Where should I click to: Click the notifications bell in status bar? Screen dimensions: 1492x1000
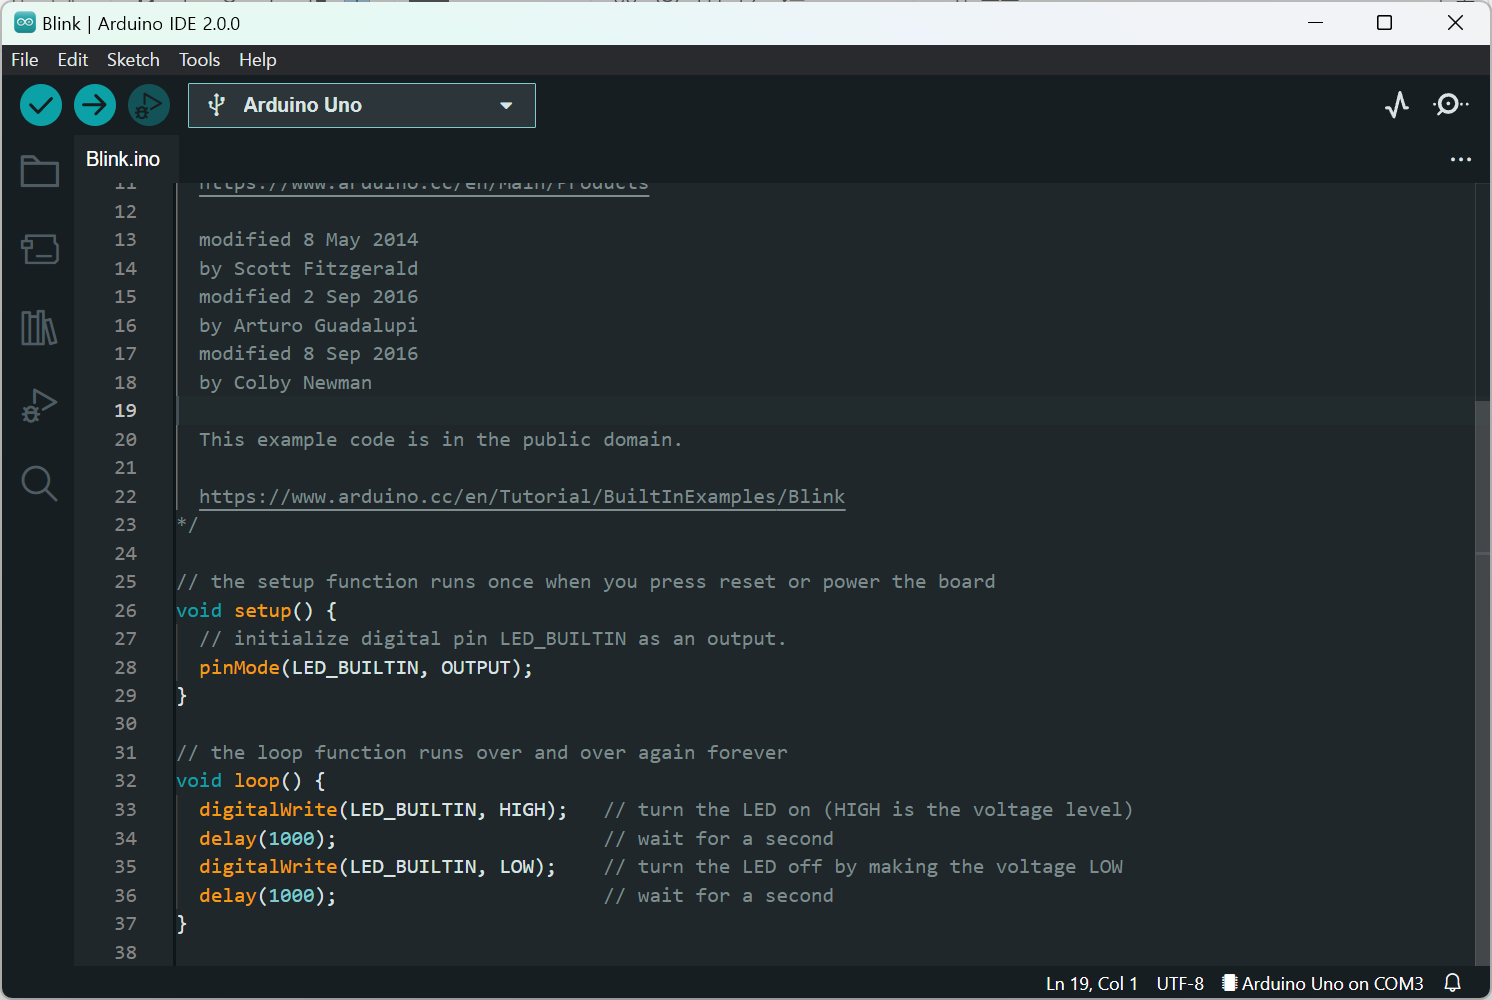[x=1453, y=983]
